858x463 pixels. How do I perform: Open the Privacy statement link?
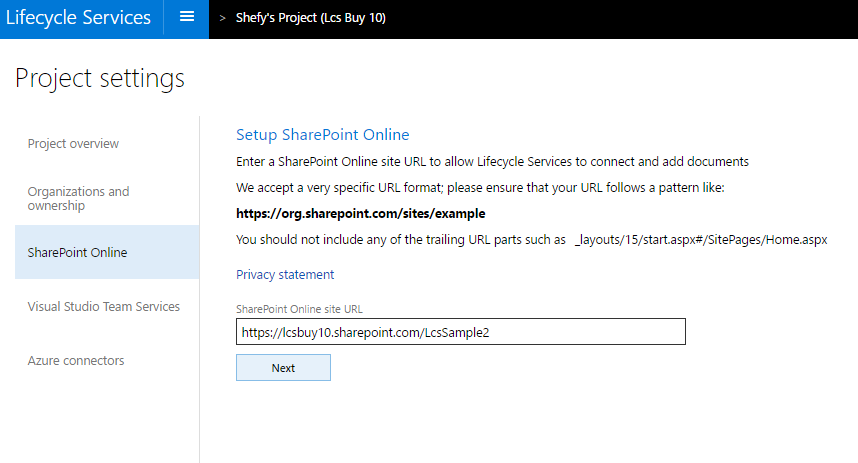click(285, 275)
